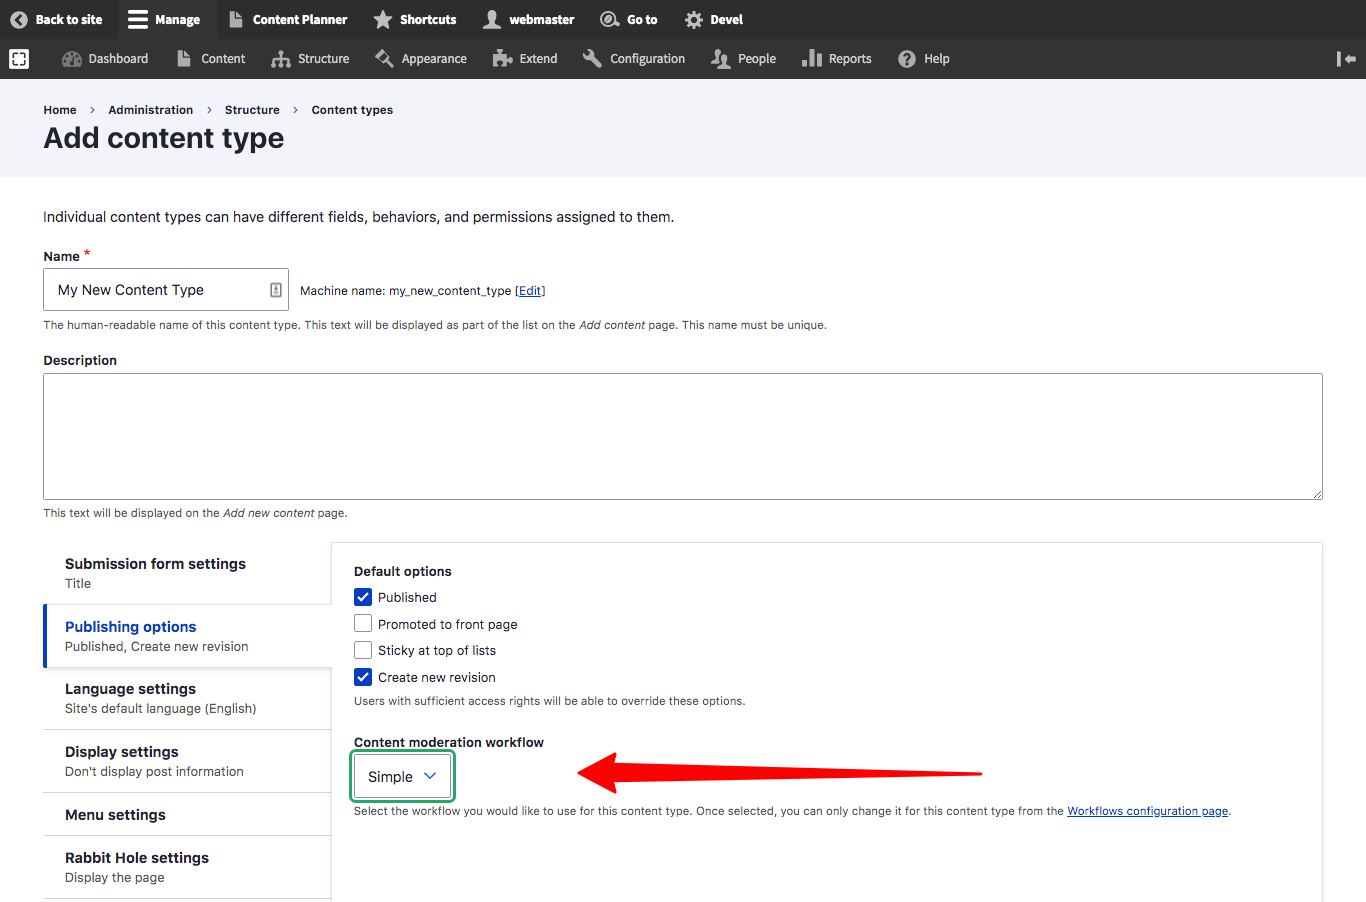The image size is (1366, 902).
Task: Uncheck the Published checkbox
Action: [363, 597]
